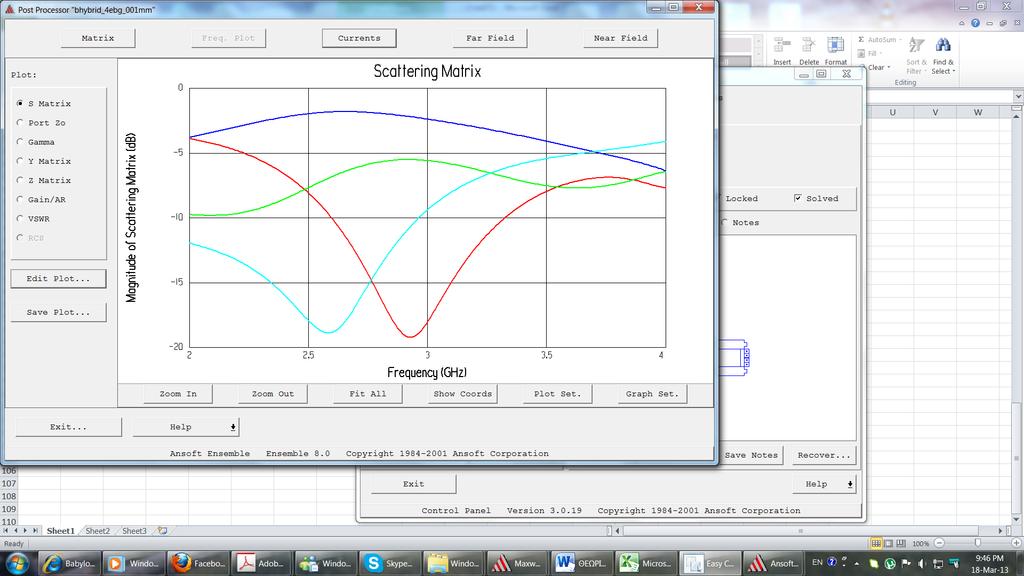The width and height of the screenshot is (1024, 576).
Task: Switch to Ansoft taskbar item
Action: click(773, 563)
